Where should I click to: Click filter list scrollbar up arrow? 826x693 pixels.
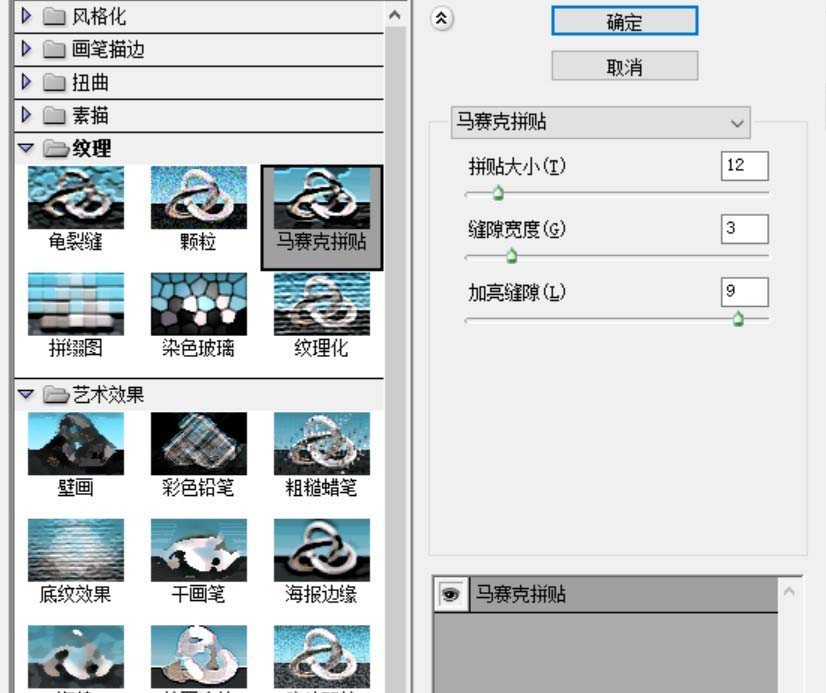(395, 15)
